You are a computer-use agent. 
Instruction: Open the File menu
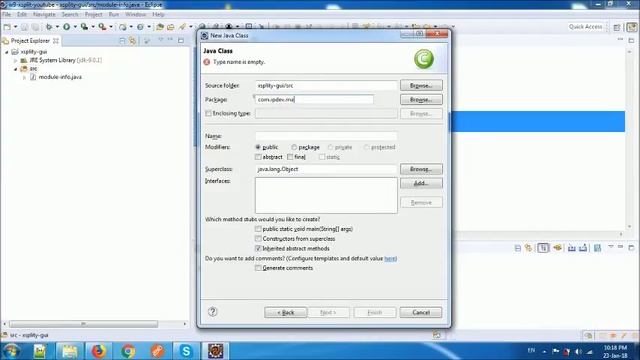coord(6,14)
